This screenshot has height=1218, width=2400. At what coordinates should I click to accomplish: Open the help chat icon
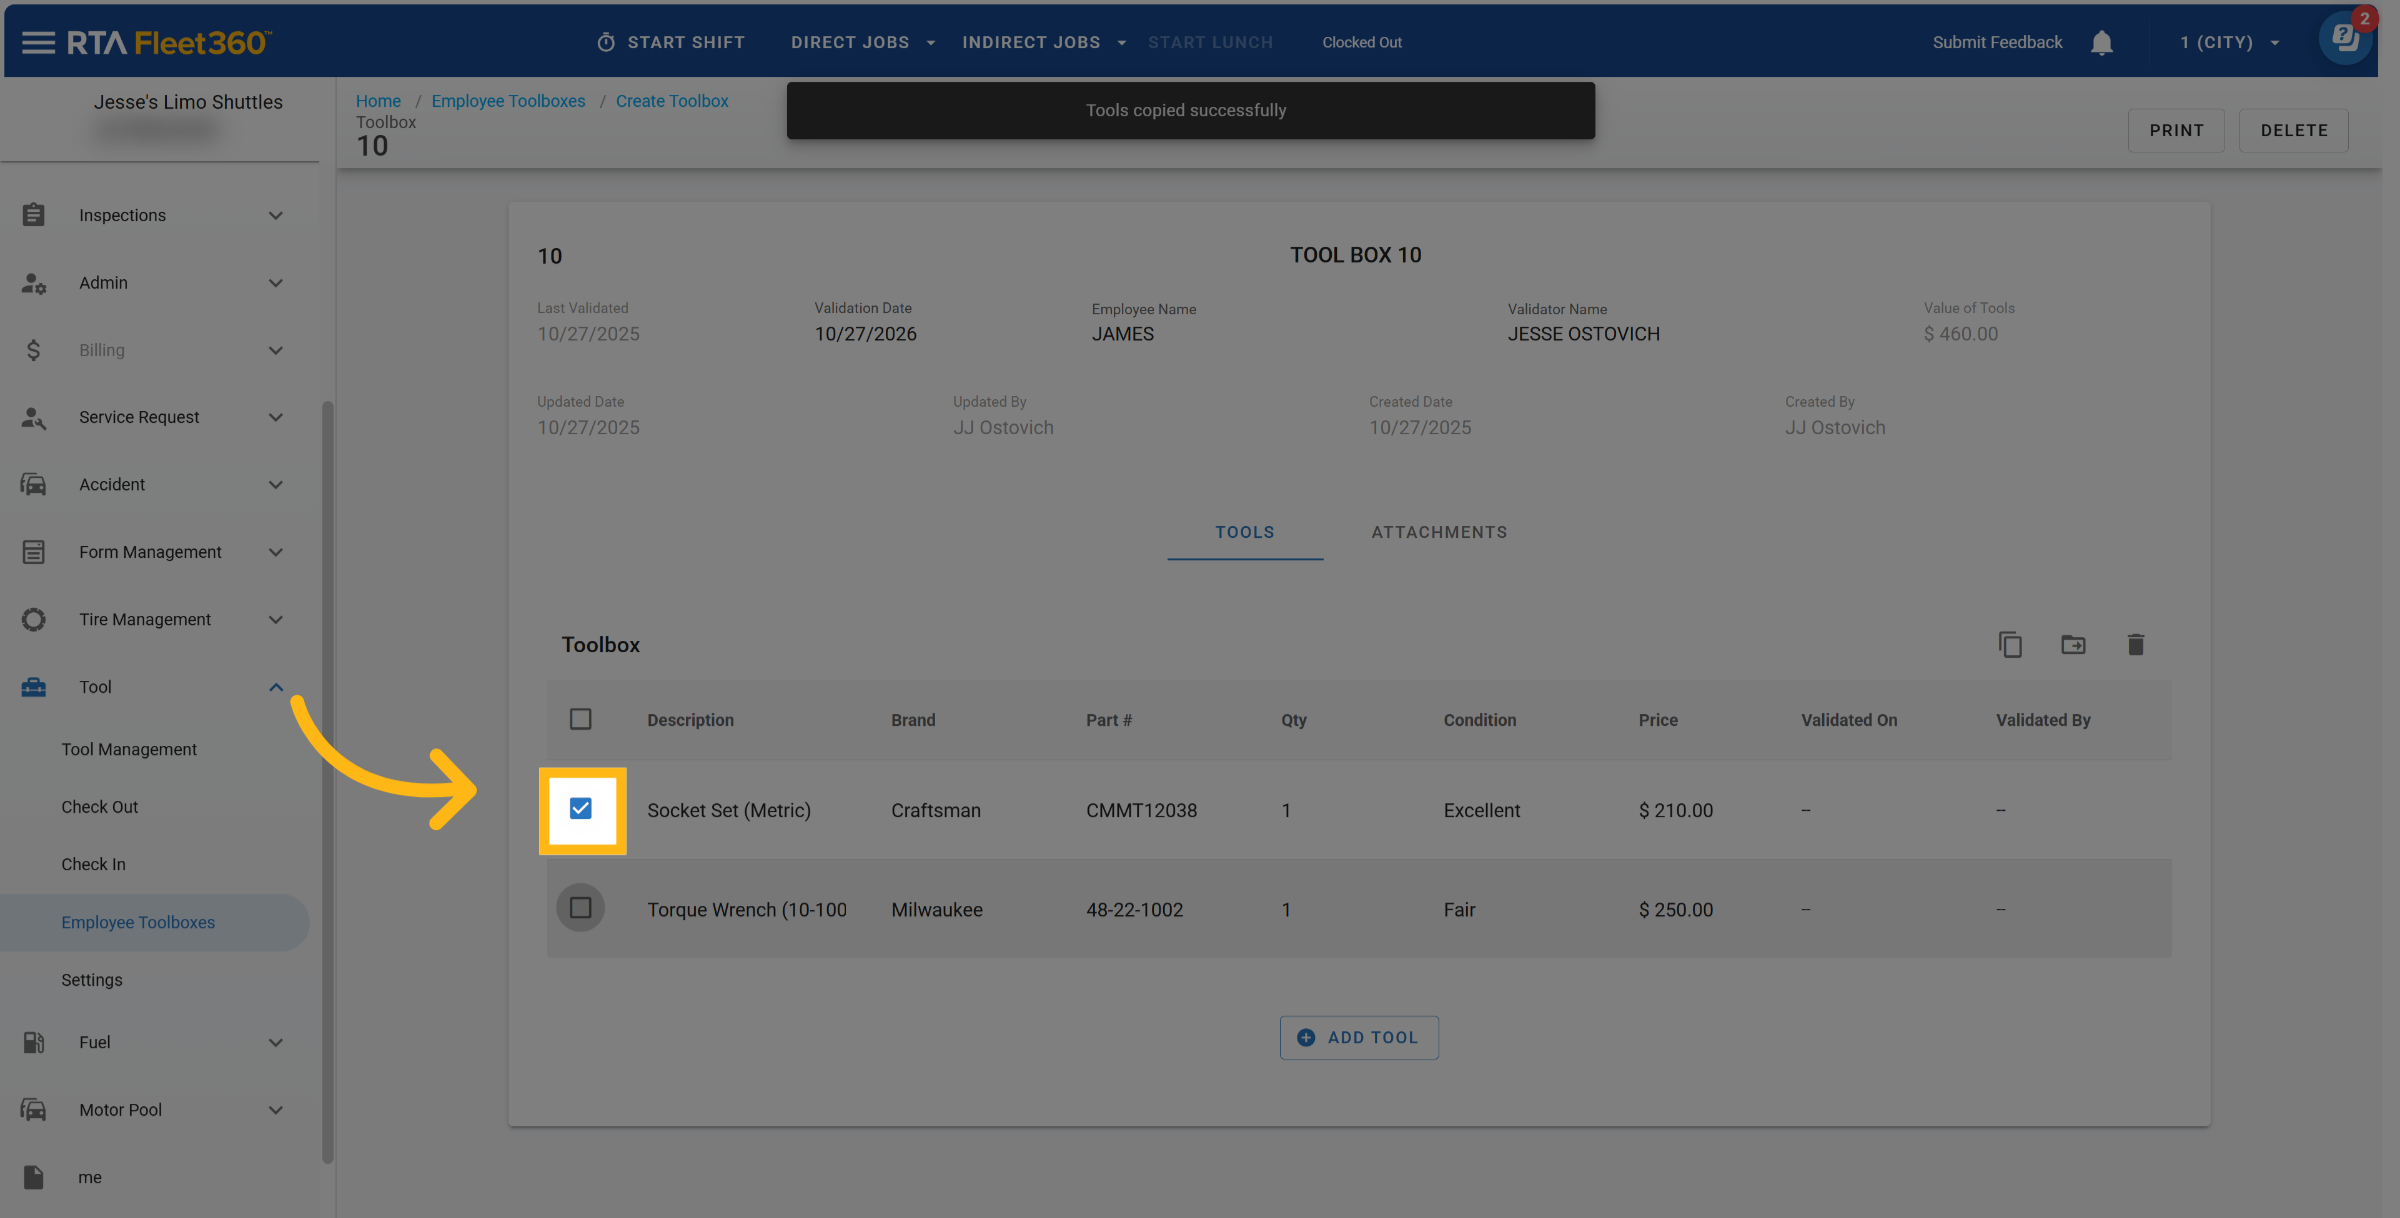click(2345, 40)
